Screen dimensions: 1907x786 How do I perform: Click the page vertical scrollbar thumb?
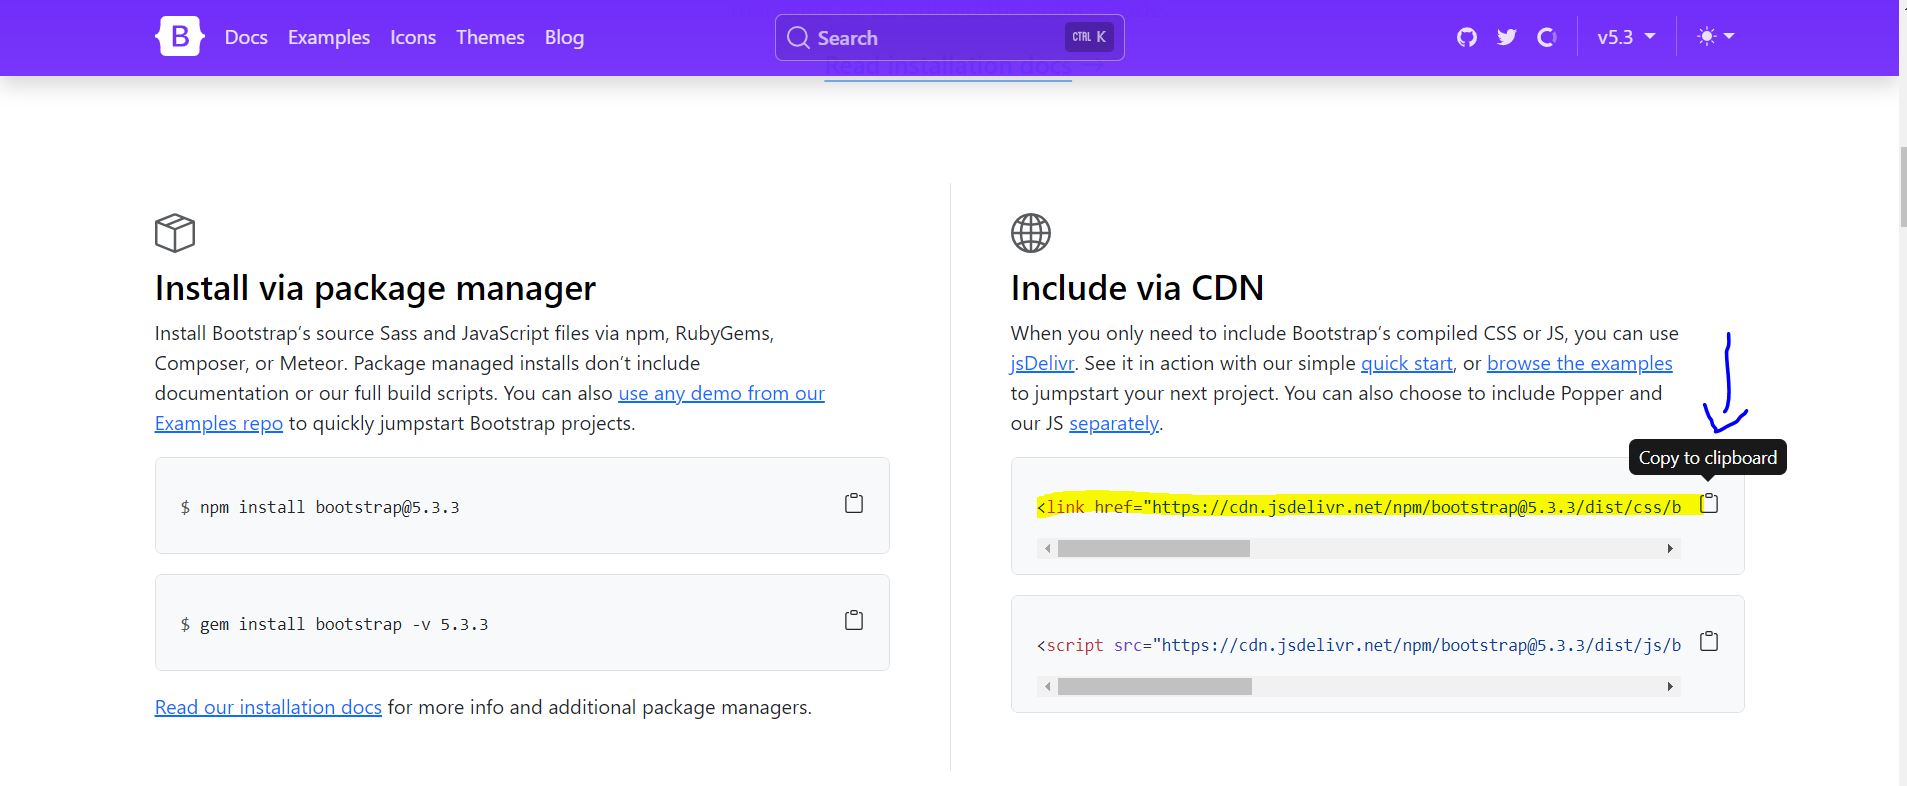(x=1903, y=186)
